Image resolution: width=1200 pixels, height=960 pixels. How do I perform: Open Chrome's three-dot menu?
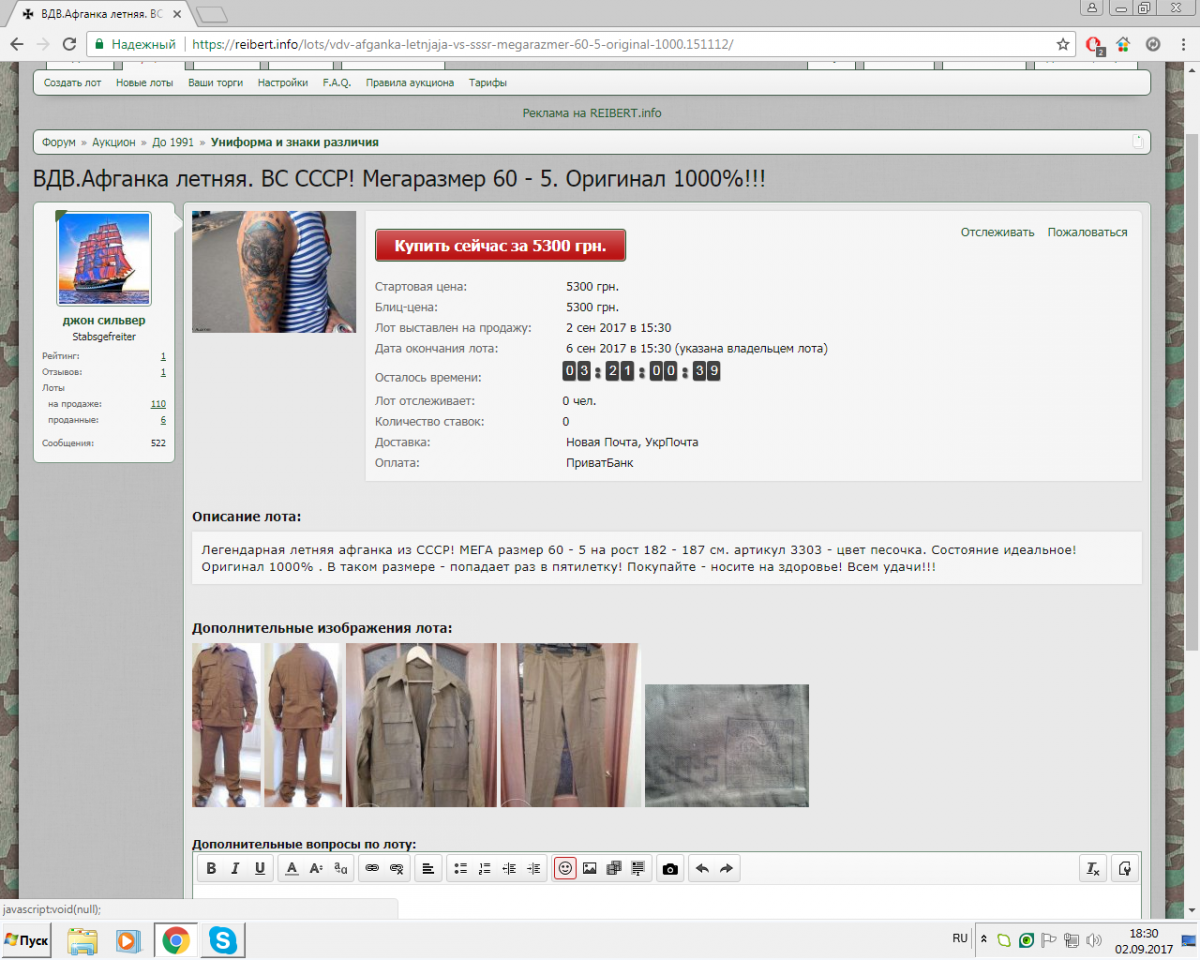click(x=1181, y=45)
